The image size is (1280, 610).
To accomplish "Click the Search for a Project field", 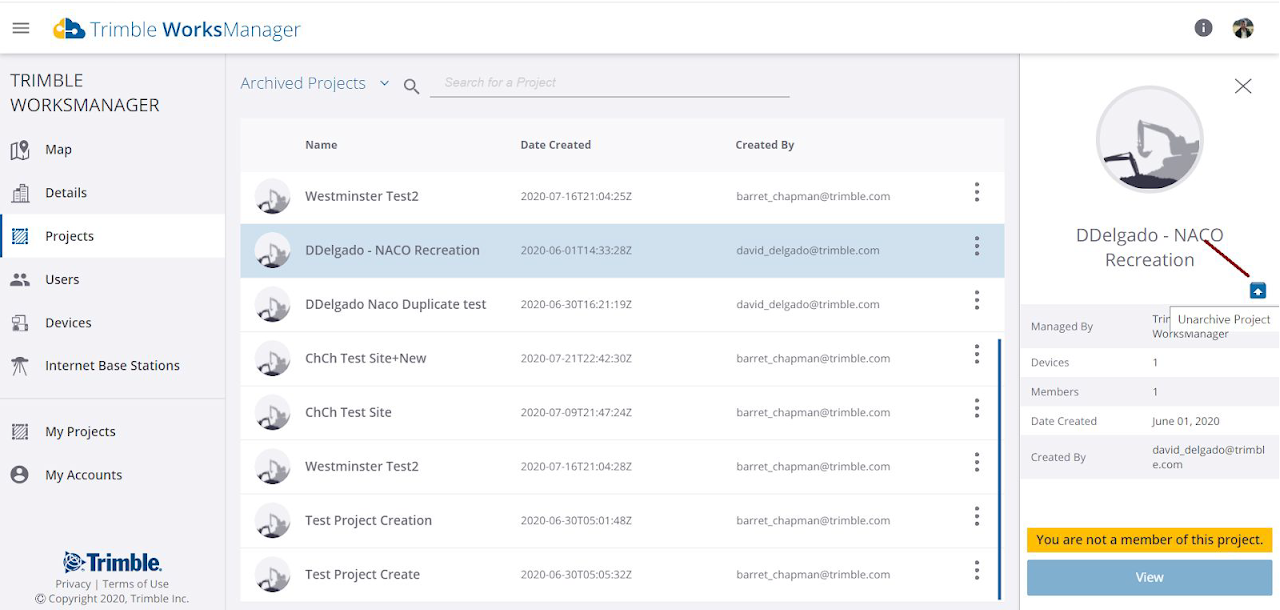I will [x=610, y=83].
